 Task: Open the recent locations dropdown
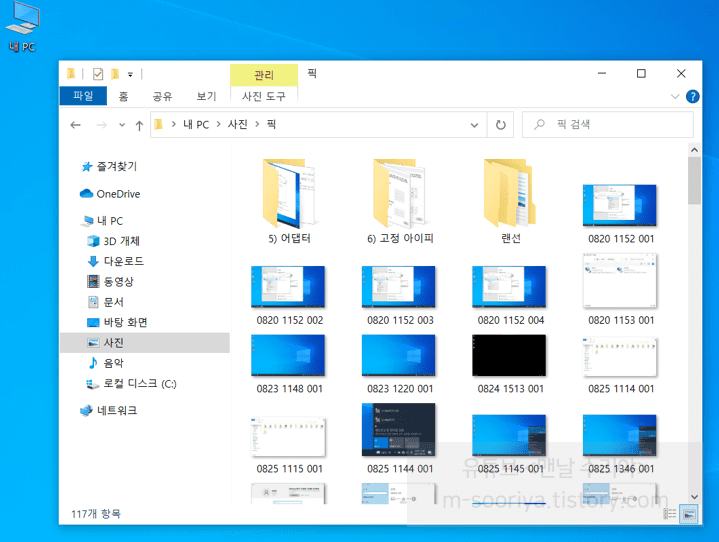coord(122,125)
